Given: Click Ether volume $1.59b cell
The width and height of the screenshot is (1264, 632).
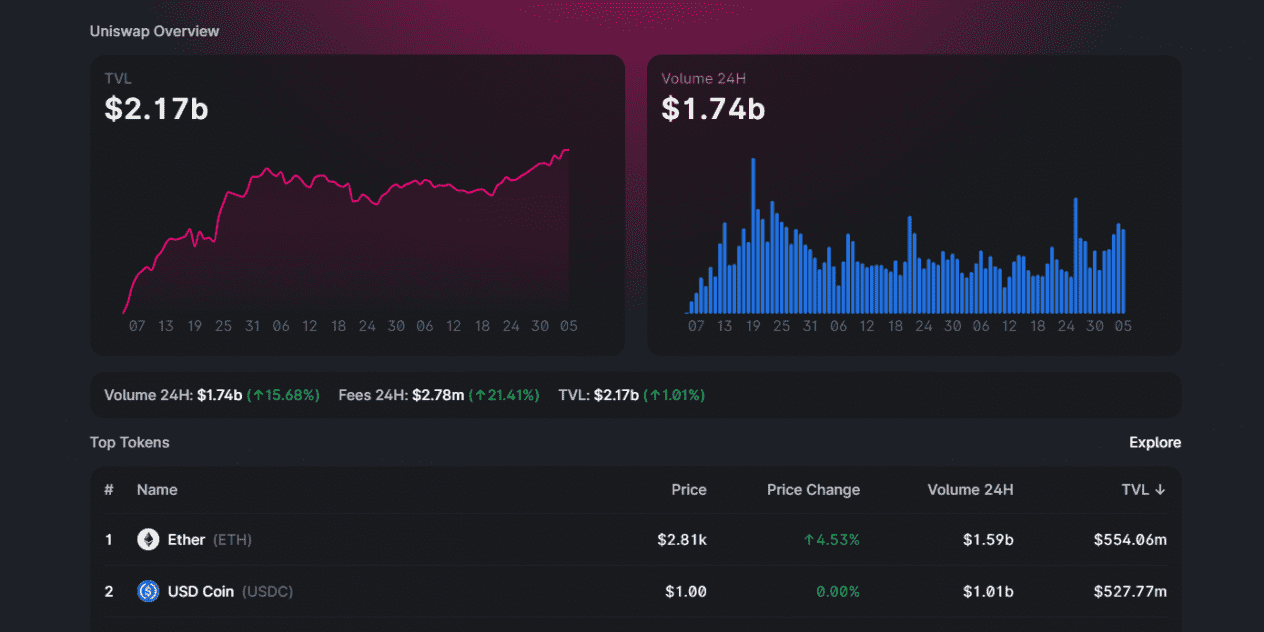Looking at the screenshot, I should 988,540.
